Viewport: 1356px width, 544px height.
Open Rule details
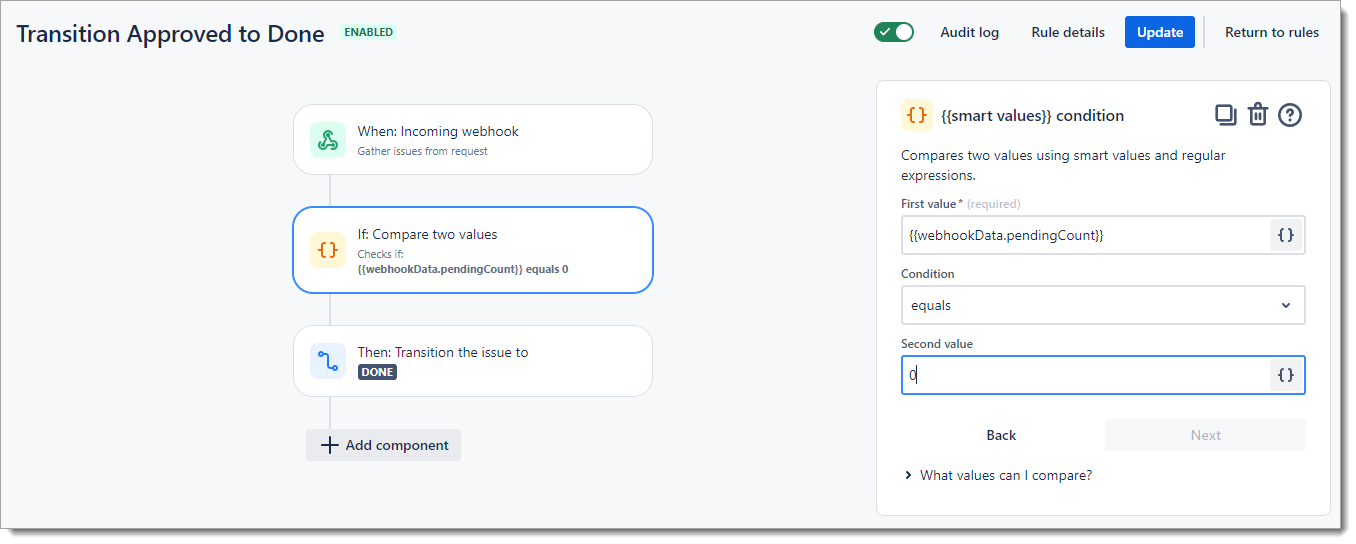[x=1067, y=32]
